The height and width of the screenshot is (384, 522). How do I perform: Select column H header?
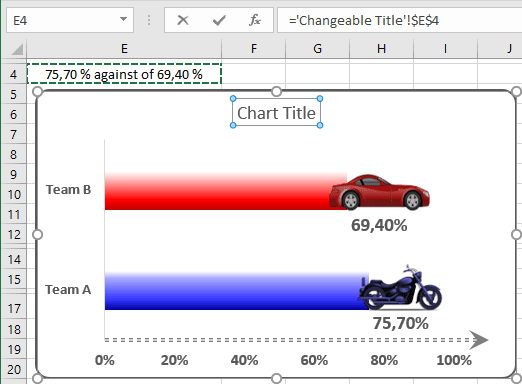tap(381, 49)
